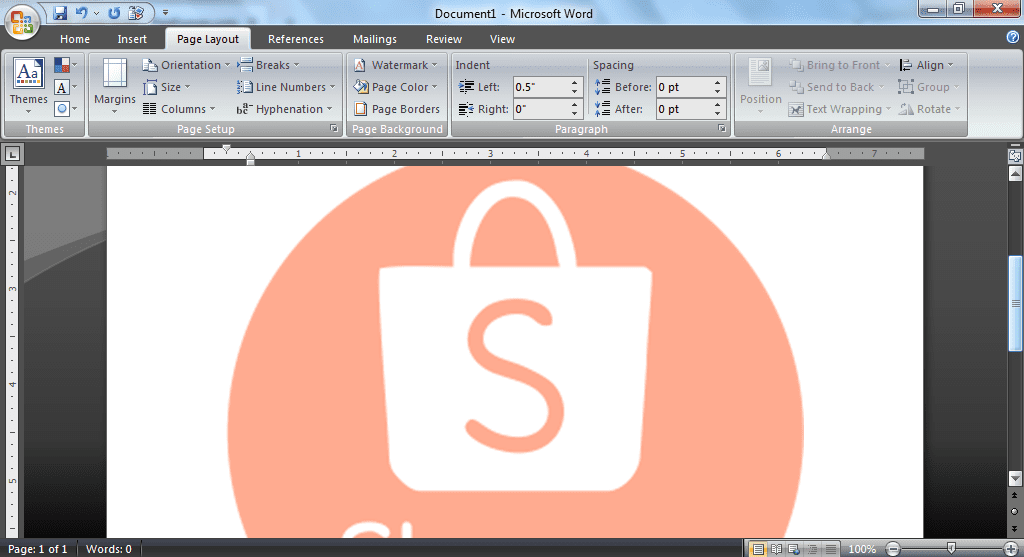Click the 100% zoom level
The image size is (1024, 557).
[862, 549]
